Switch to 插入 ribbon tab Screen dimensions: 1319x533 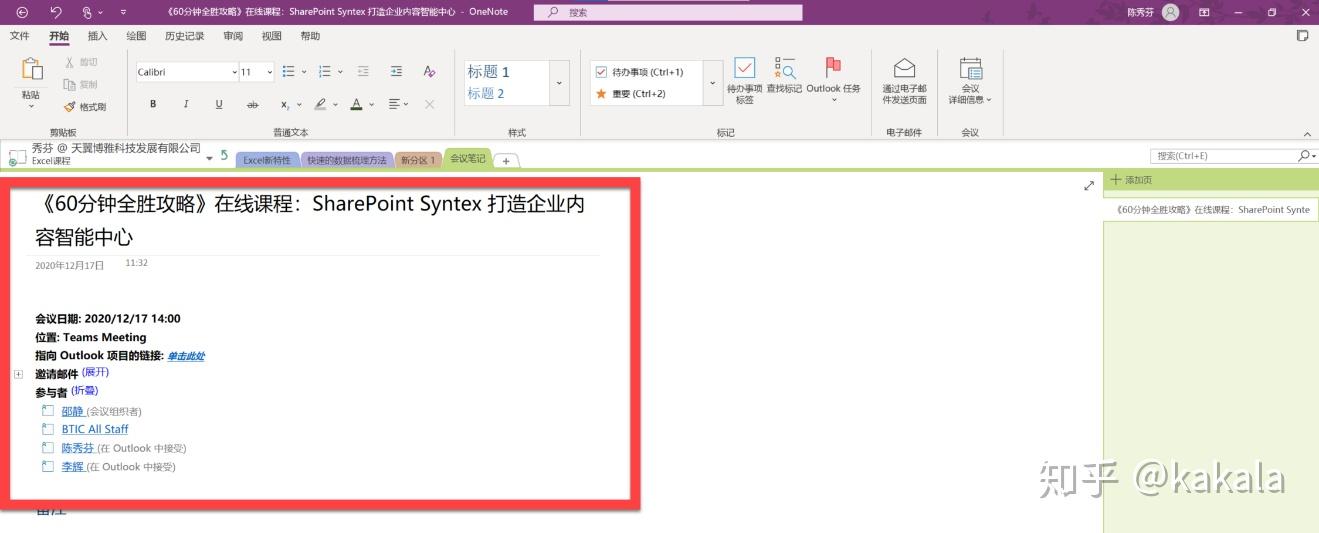(98, 36)
